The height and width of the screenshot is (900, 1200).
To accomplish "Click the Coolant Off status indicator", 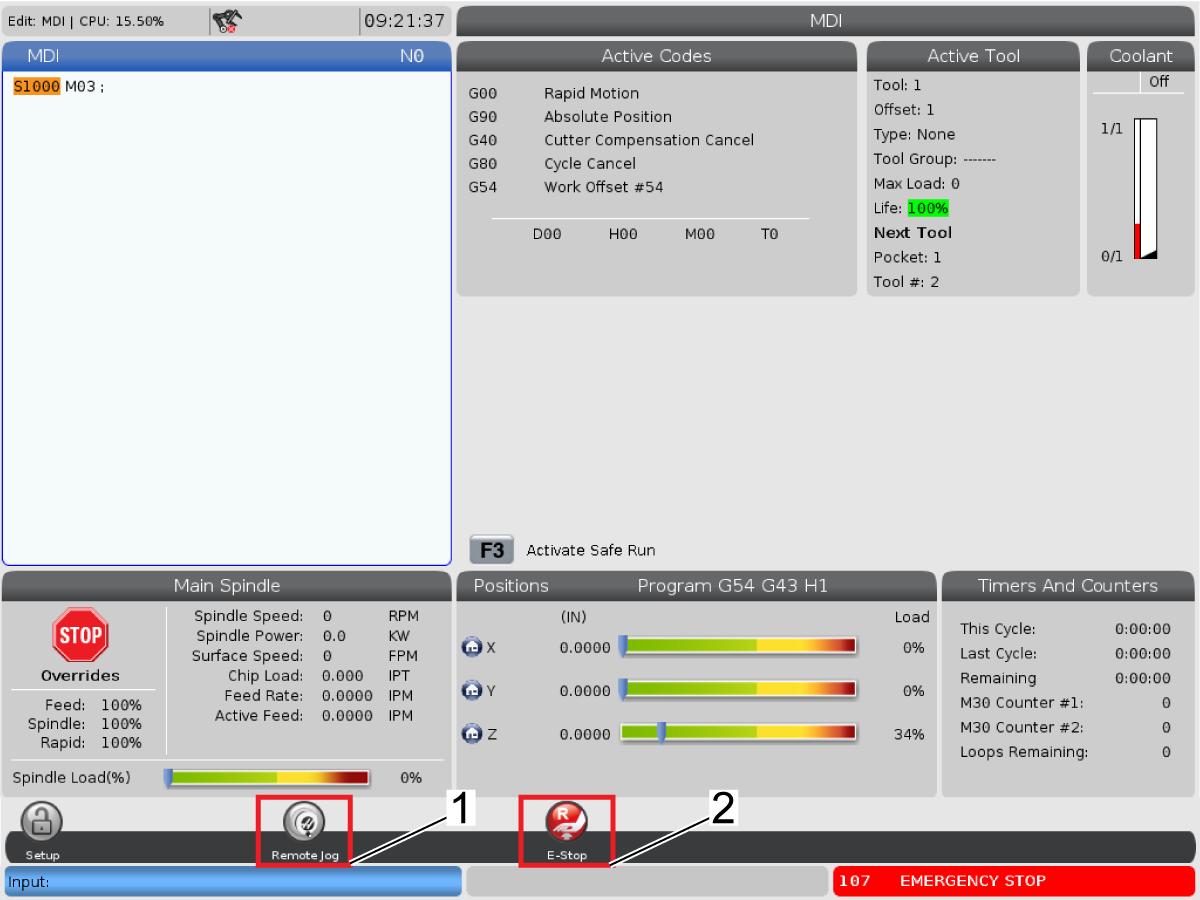I will [x=1158, y=82].
